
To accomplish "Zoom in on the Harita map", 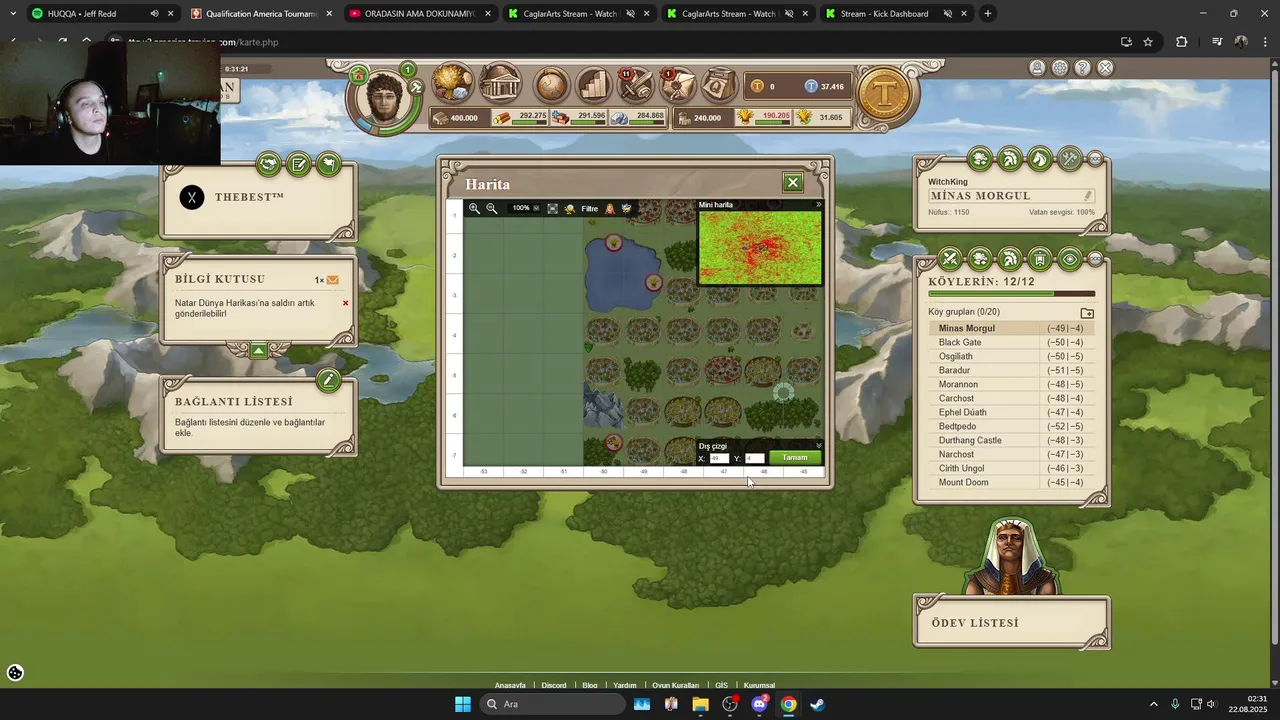I will [x=474, y=208].
